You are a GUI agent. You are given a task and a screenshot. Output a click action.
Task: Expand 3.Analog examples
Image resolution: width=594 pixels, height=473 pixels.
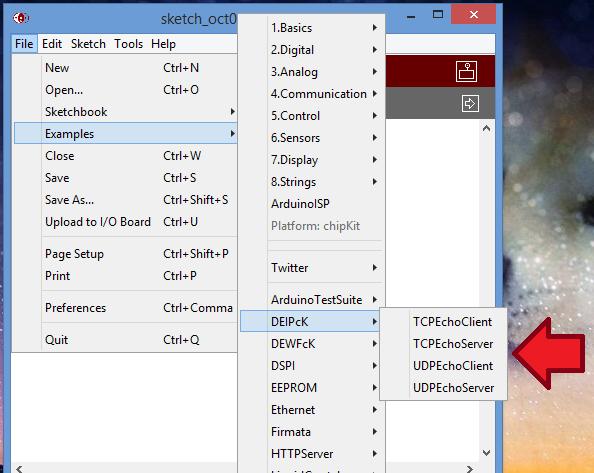(x=311, y=72)
